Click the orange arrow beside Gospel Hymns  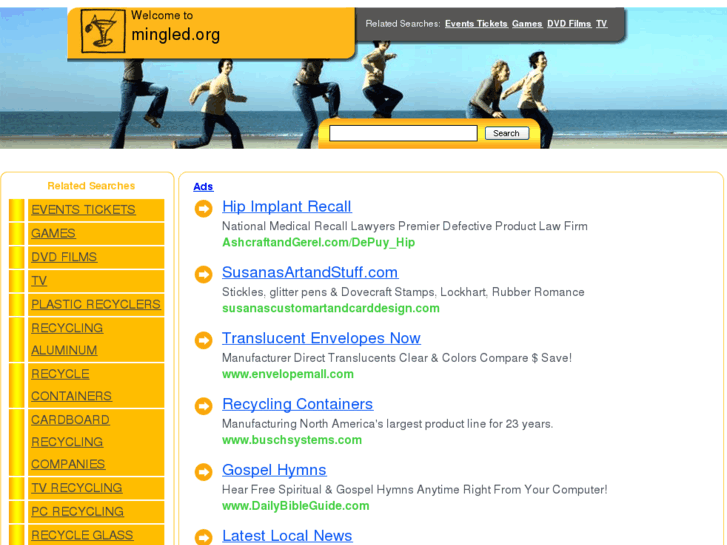click(x=203, y=472)
